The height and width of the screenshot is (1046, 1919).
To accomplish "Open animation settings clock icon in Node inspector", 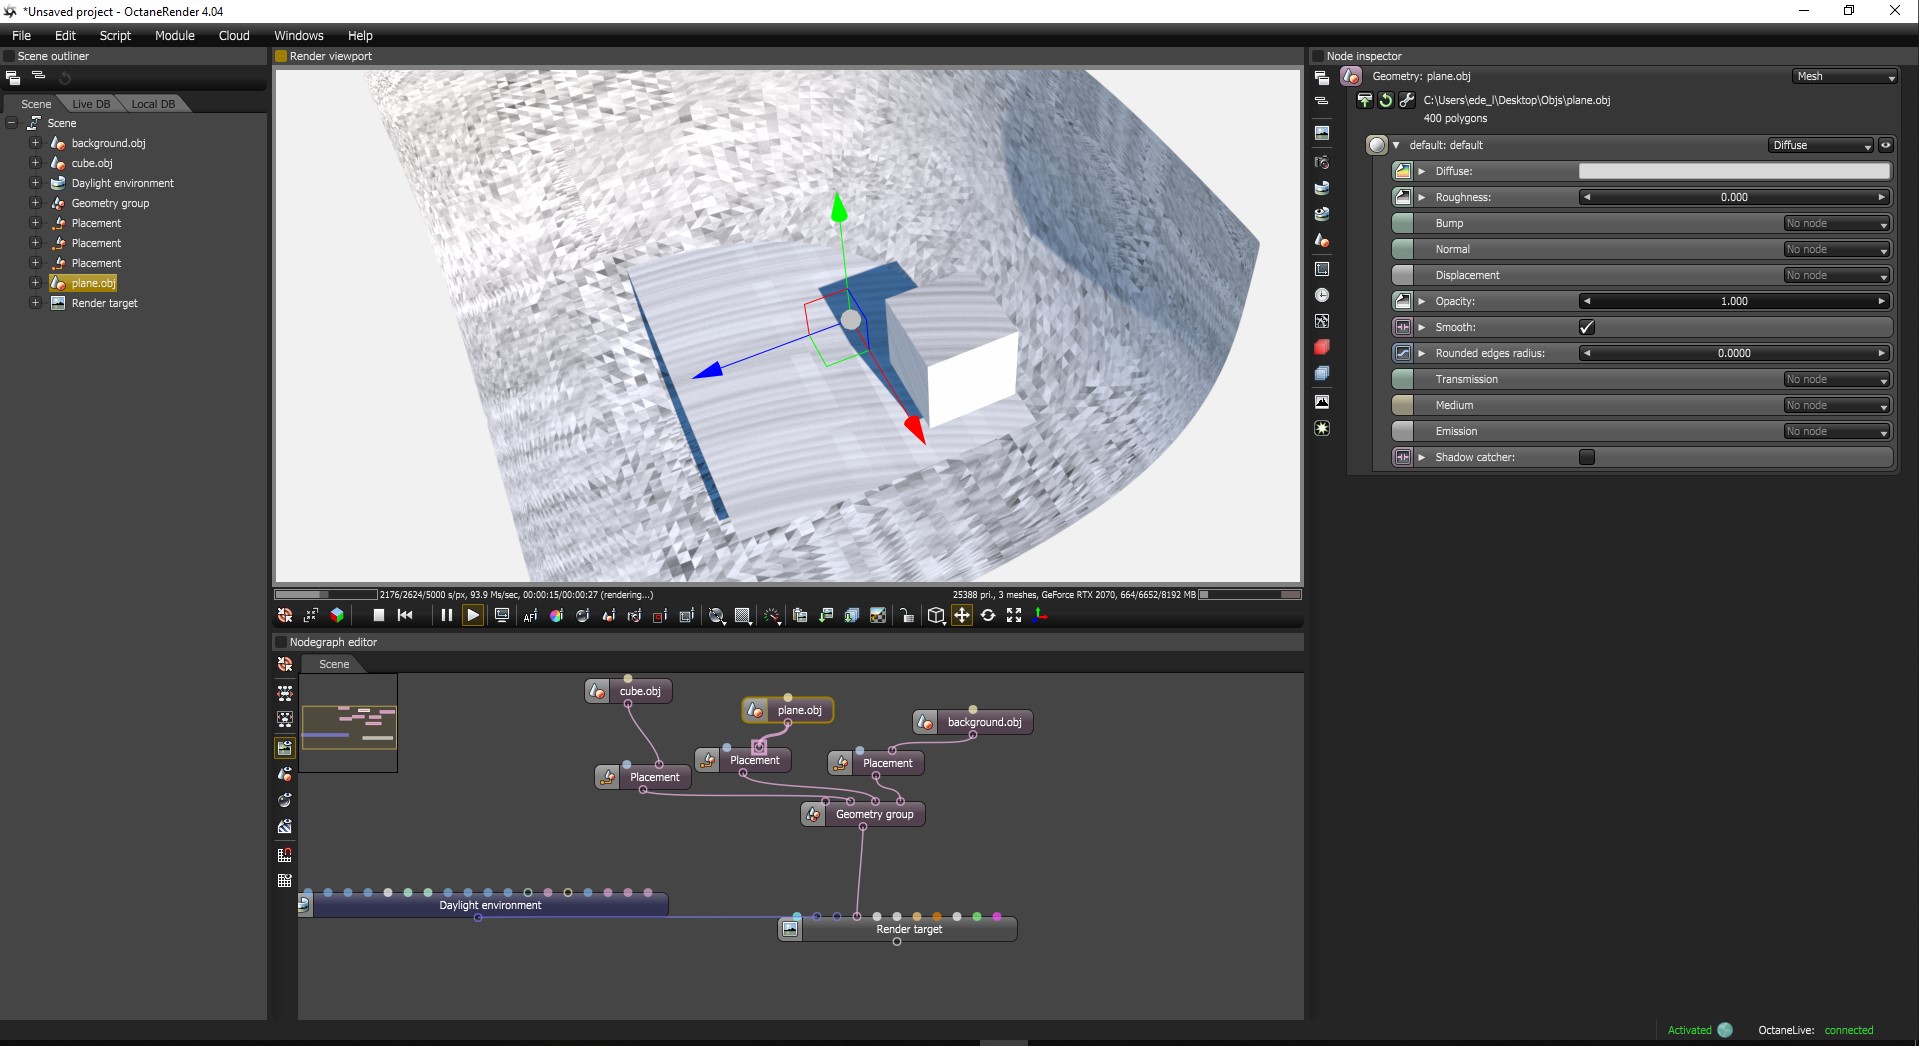I will pos(1322,295).
